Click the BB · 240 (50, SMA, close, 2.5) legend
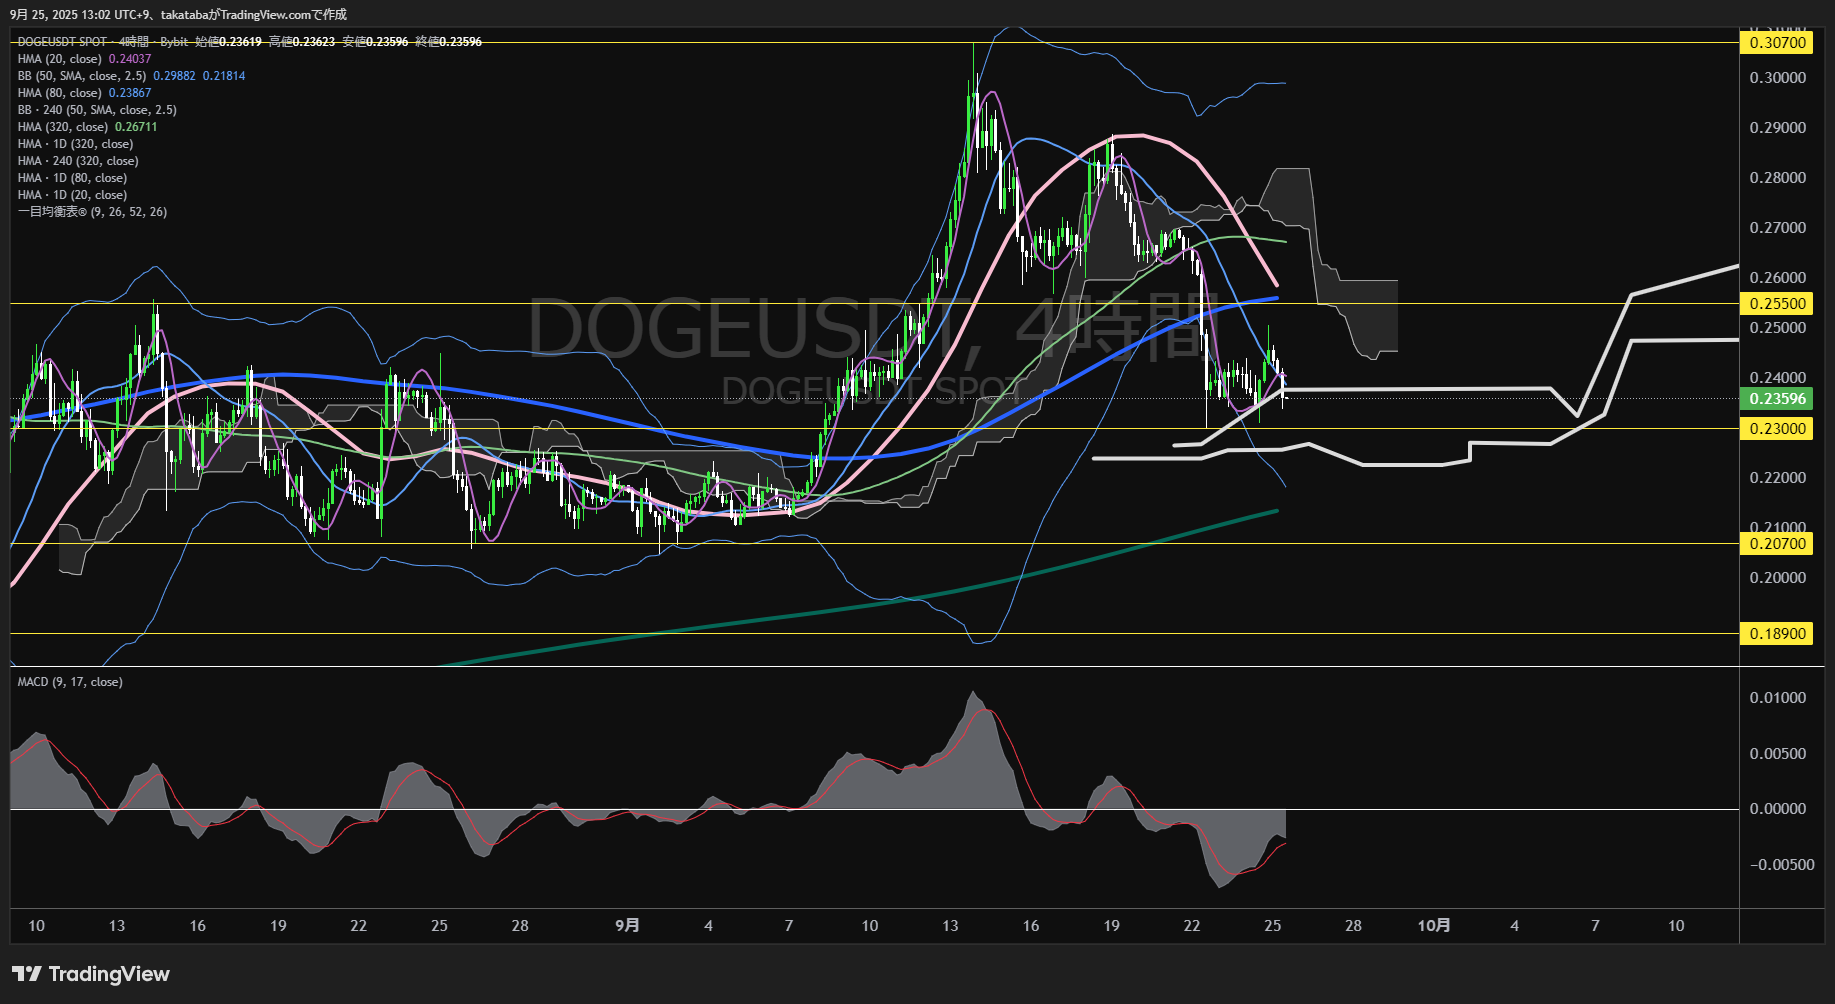This screenshot has height=1004, width=1835. (x=97, y=110)
